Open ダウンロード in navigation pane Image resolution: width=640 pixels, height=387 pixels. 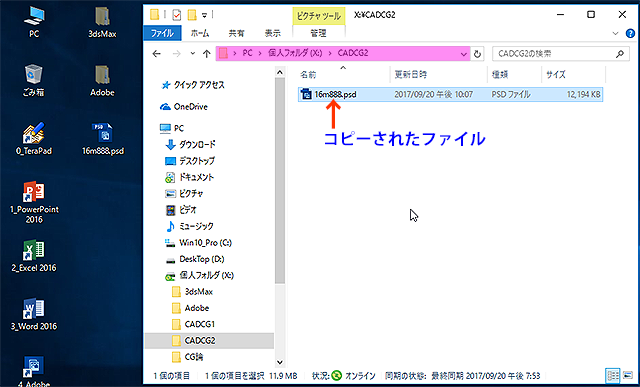point(191,145)
